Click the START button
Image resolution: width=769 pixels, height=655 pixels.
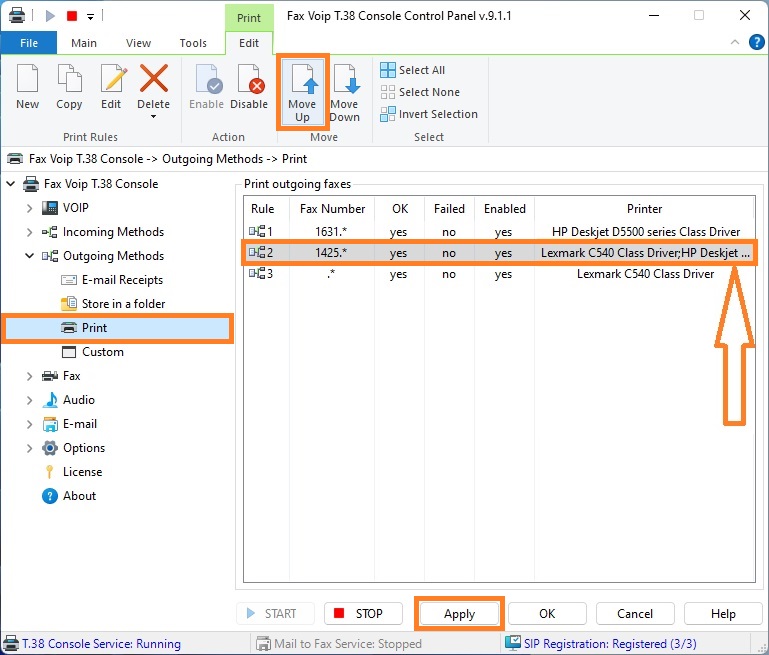(275, 613)
